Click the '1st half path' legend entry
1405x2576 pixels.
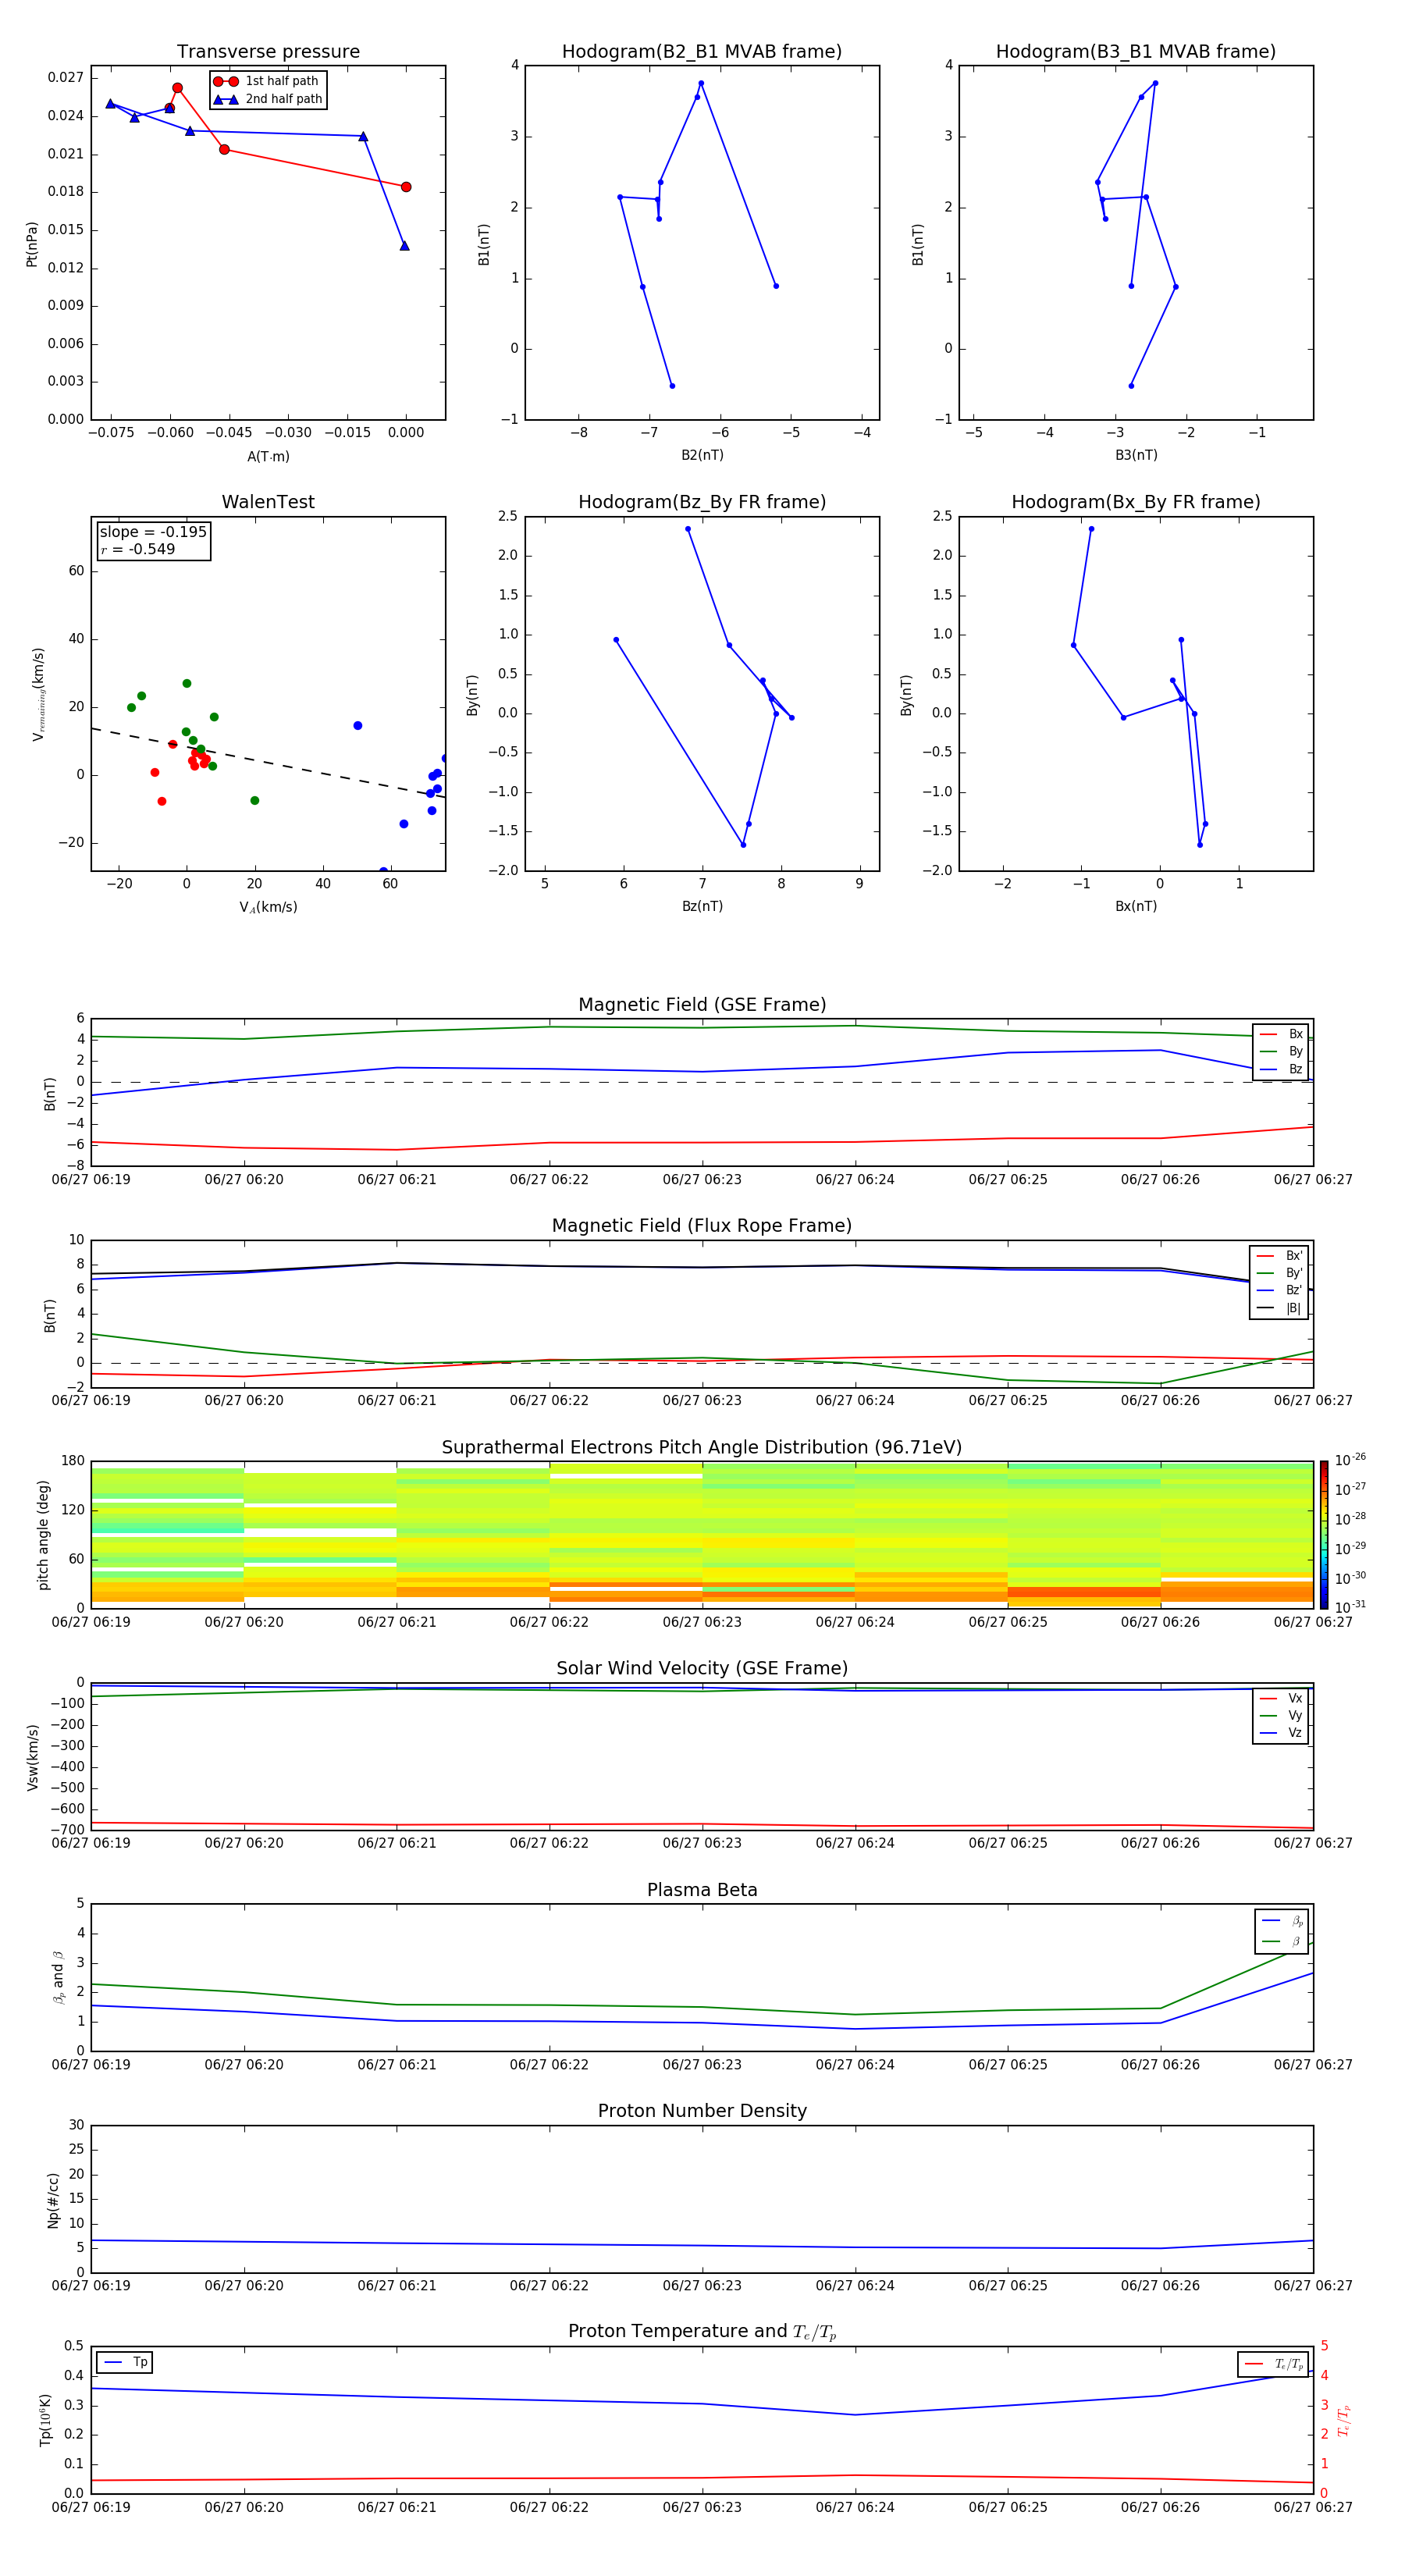[266, 81]
